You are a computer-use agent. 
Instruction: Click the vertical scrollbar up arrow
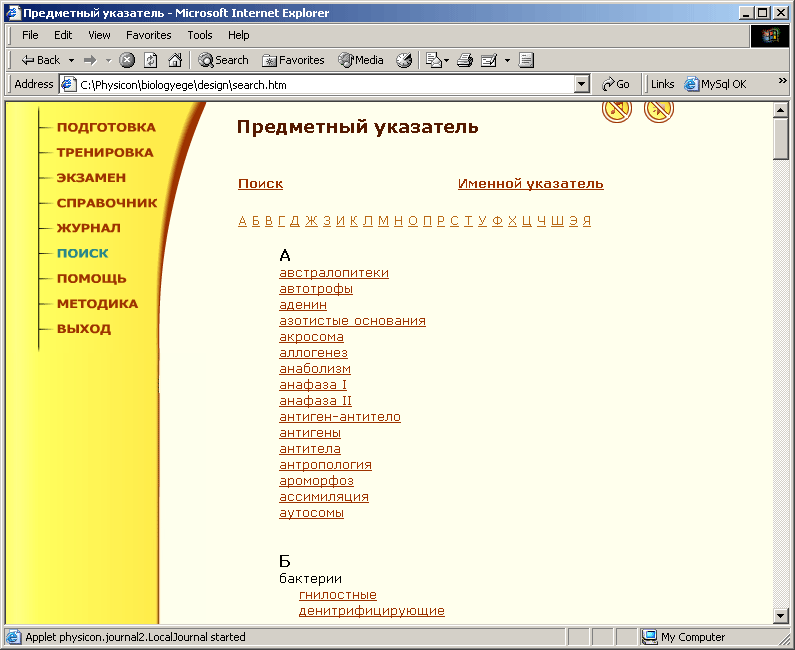(781, 110)
